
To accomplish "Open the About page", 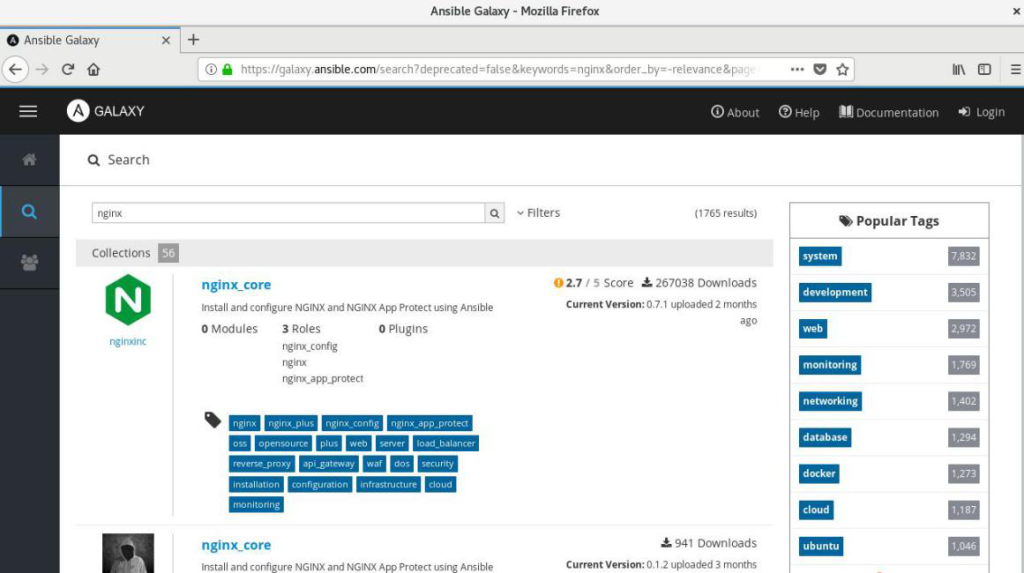I will [x=735, y=112].
